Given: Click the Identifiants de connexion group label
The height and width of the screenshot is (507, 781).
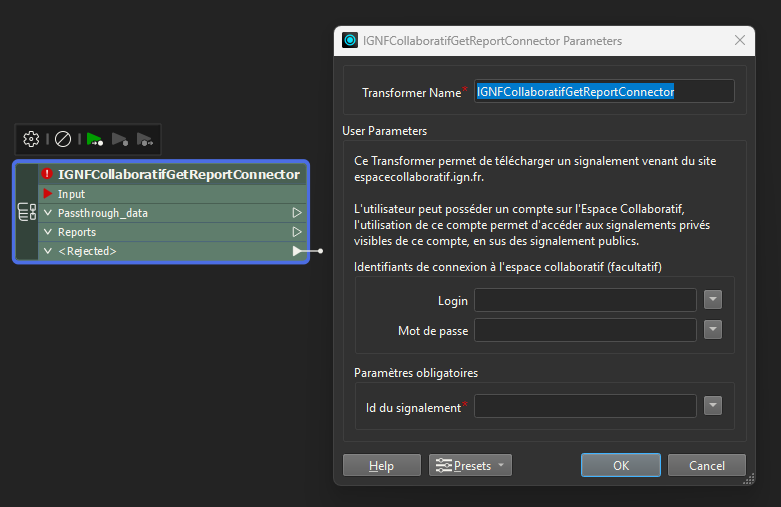Looking at the screenshot, I should 508,267.
